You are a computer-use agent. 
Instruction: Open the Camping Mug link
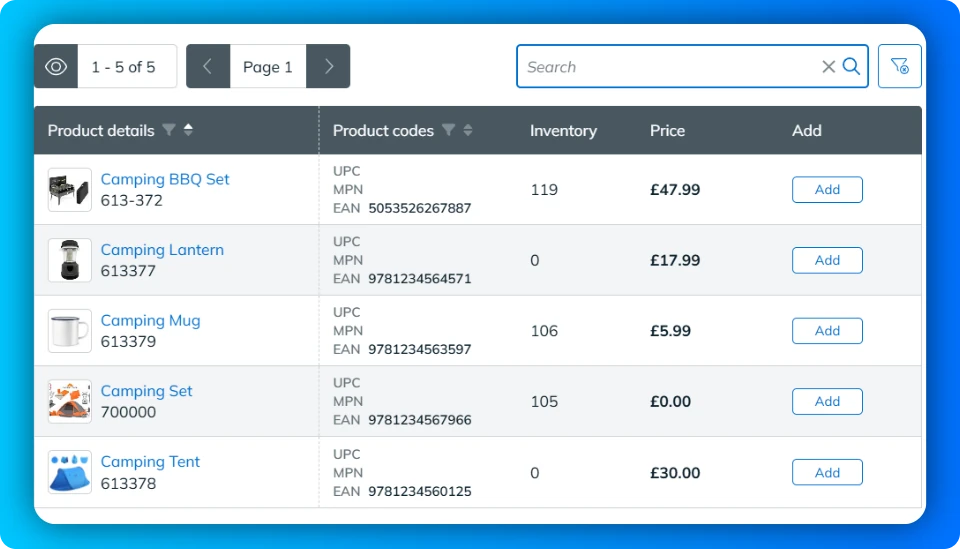(x=151, y=320)
